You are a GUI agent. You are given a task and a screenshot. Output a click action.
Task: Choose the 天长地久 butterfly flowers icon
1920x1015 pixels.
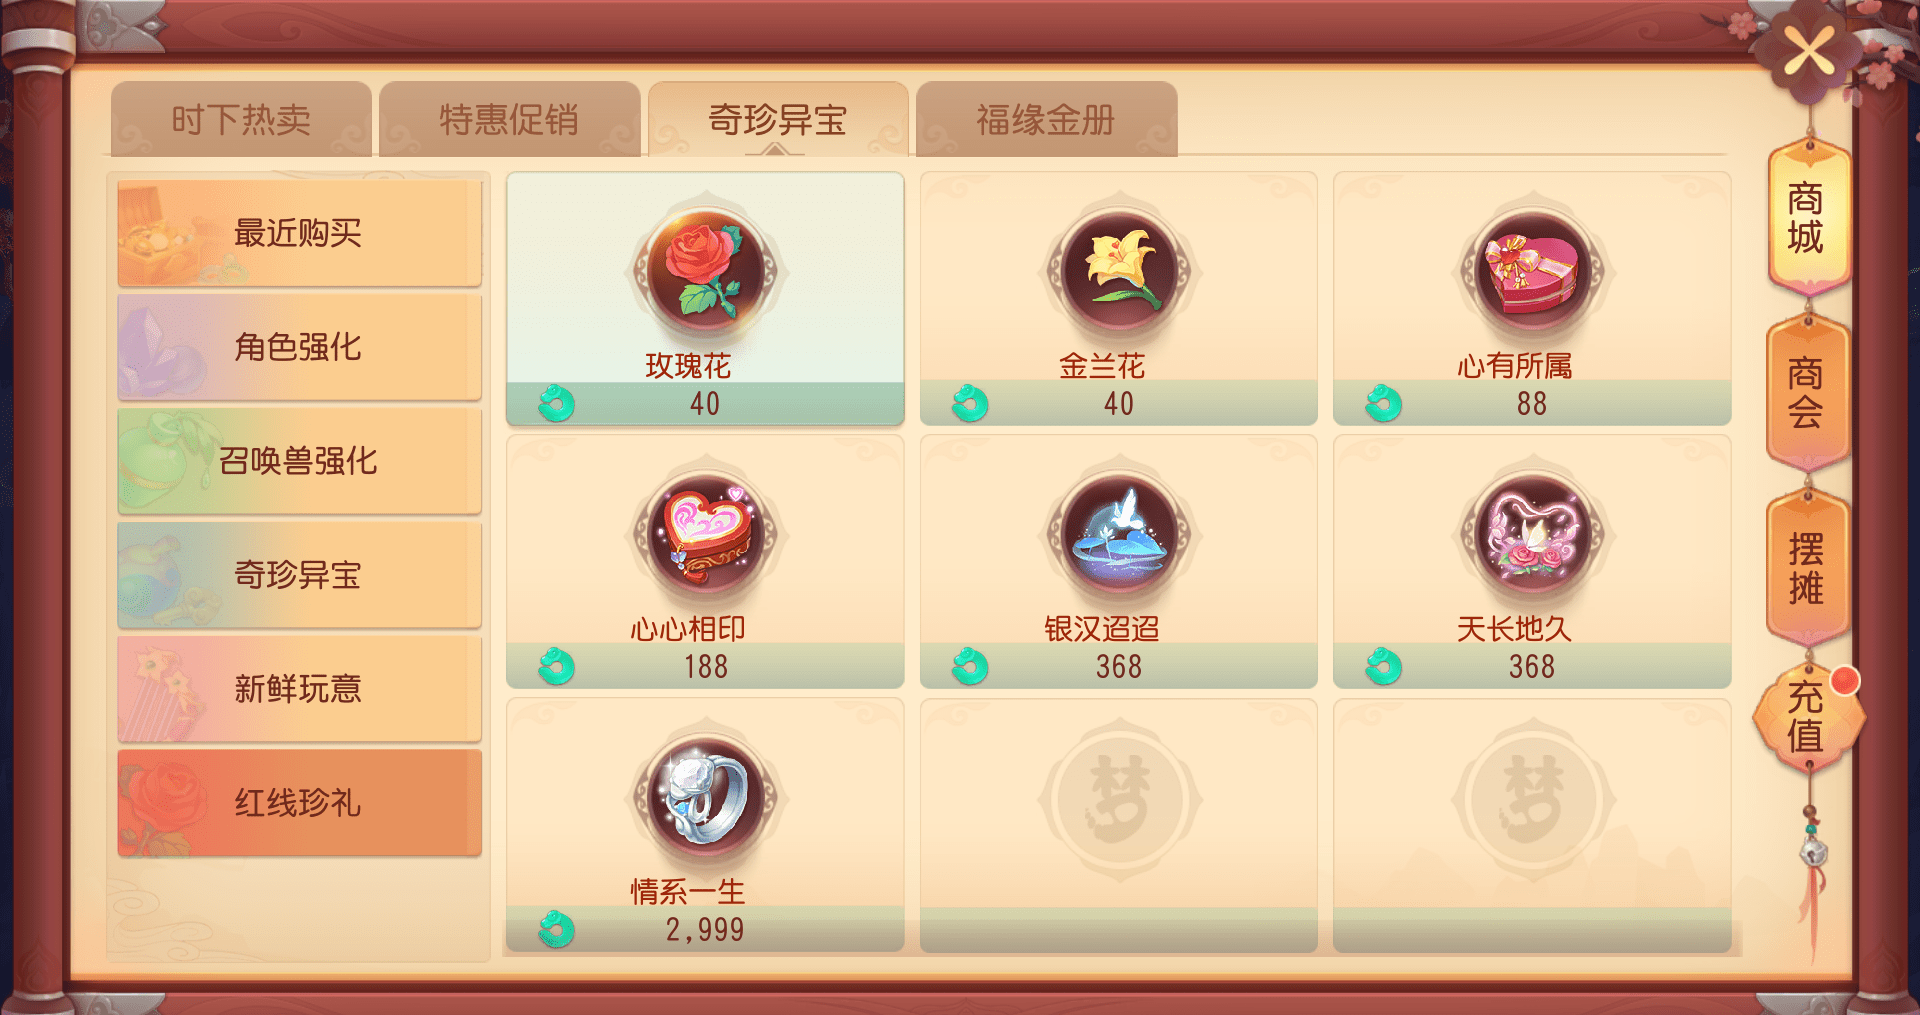coord(1532,534)
